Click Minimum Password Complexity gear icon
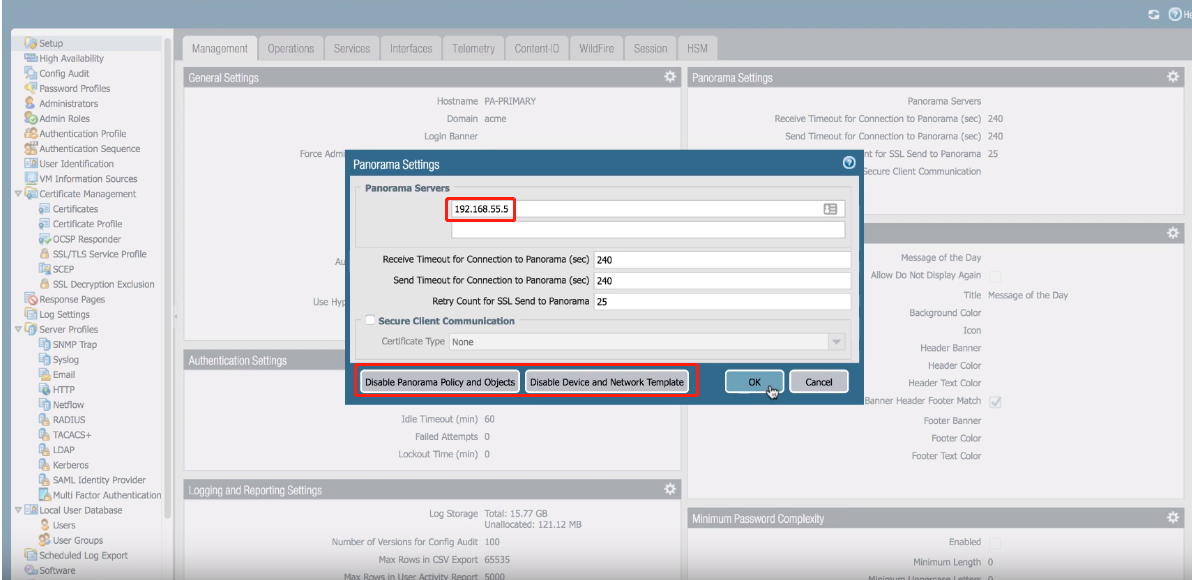Image resolution: width=1192 pixels, height=580 pixels. [x=1173, y=518]
